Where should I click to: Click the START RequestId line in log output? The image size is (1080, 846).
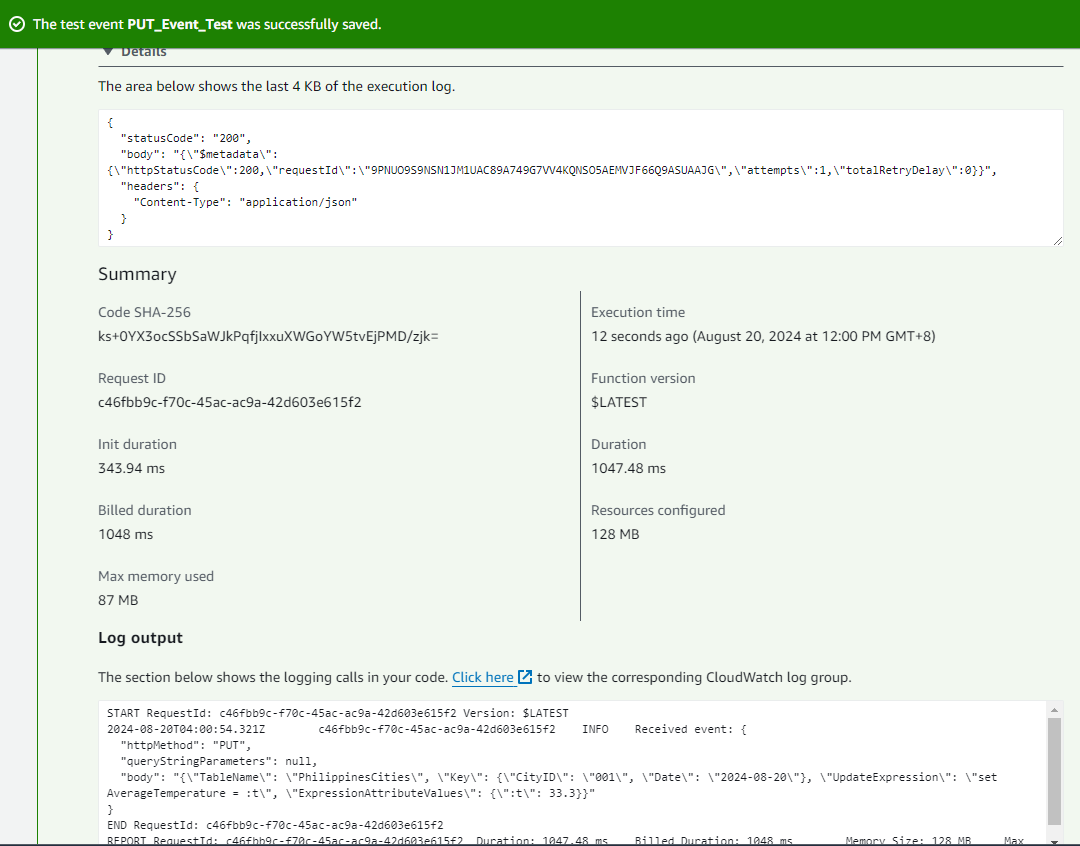338,713
